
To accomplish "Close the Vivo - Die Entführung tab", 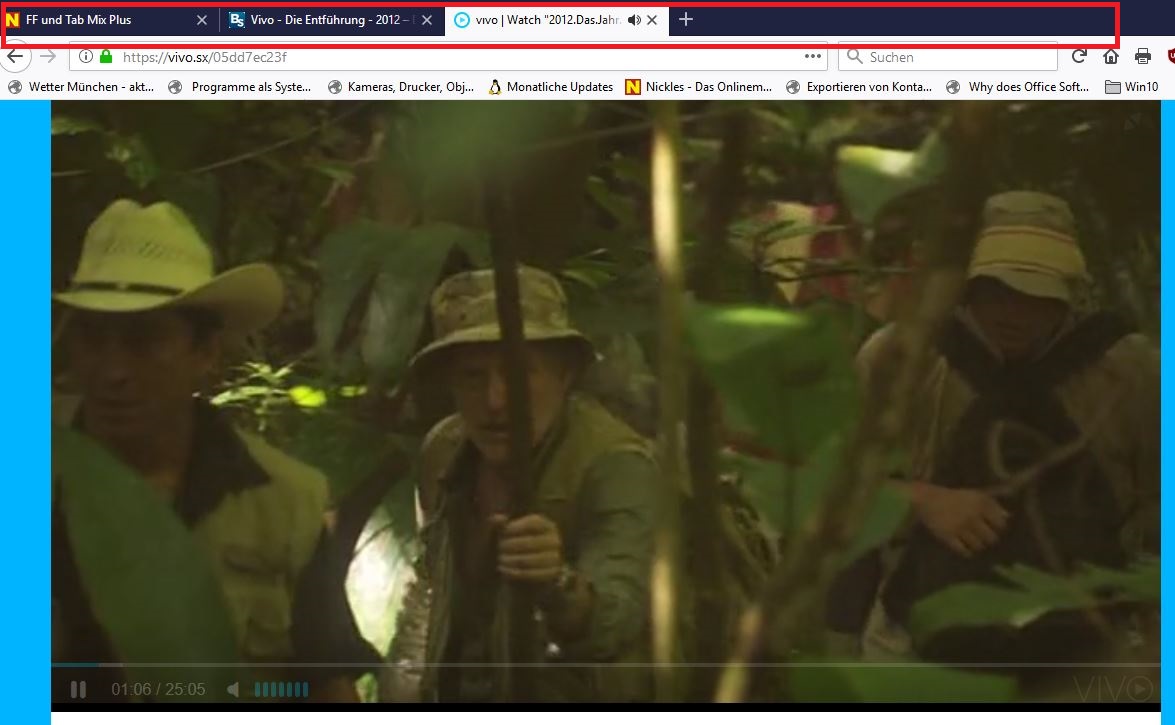I will [426, 20].
